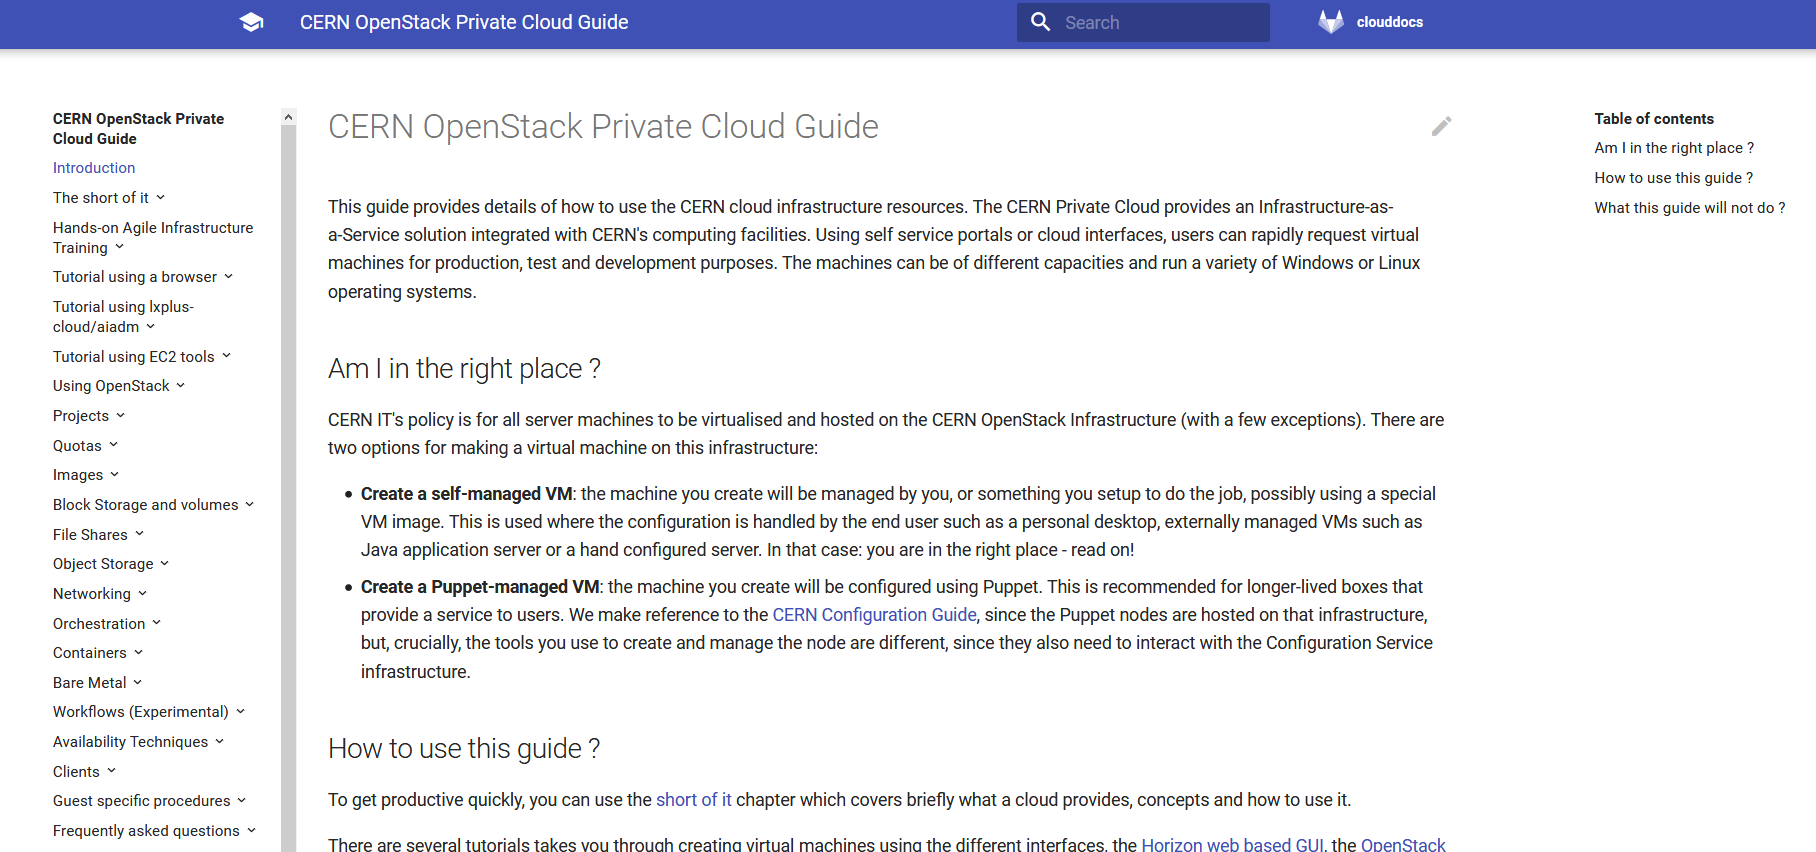The width and height of the screenshot is (1816, 852).
Task: Click sidebar title CERN OpenStack Private Cloud Guide
Action: (138, 129)
